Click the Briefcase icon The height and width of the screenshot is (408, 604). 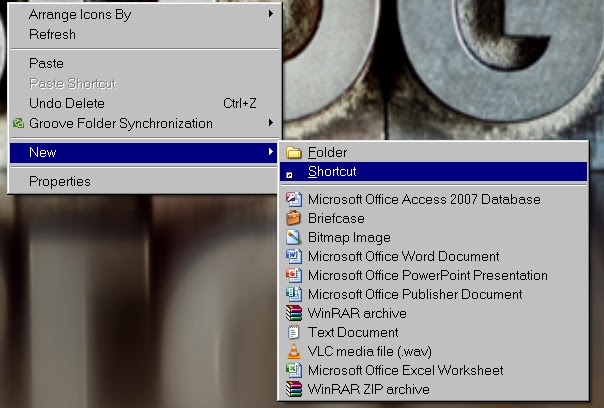(294, 218)
